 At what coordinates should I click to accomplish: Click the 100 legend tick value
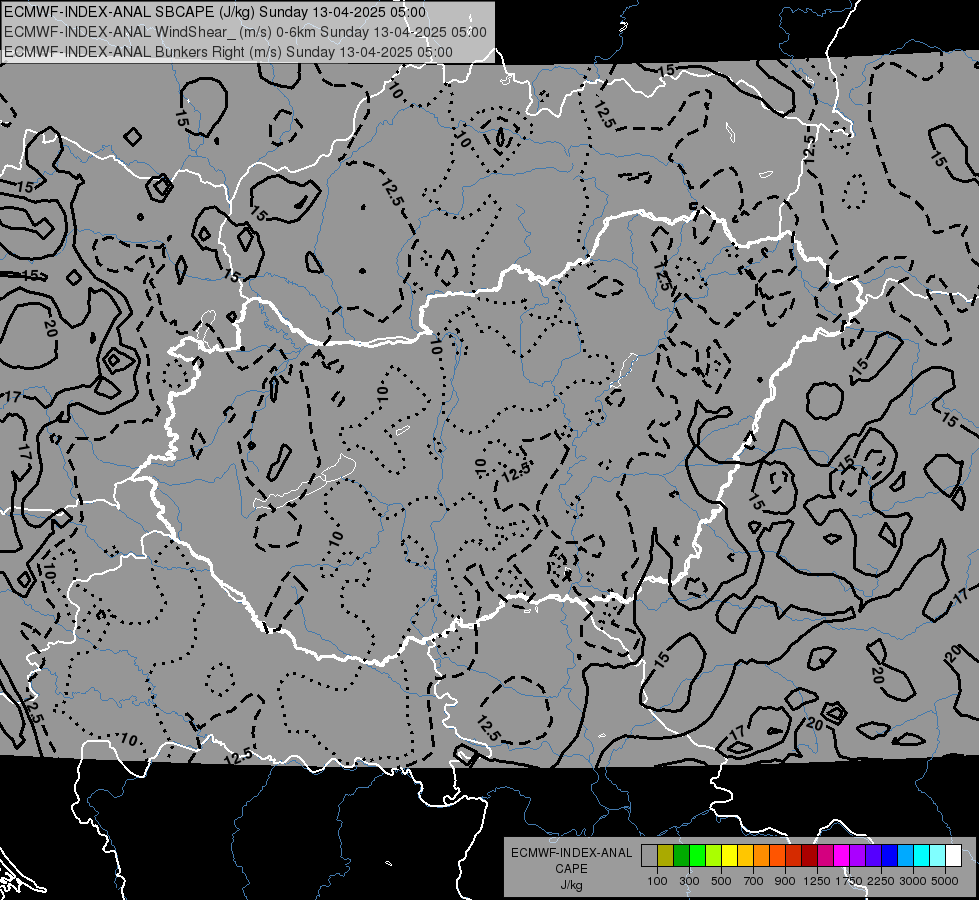tap(657, 881)
